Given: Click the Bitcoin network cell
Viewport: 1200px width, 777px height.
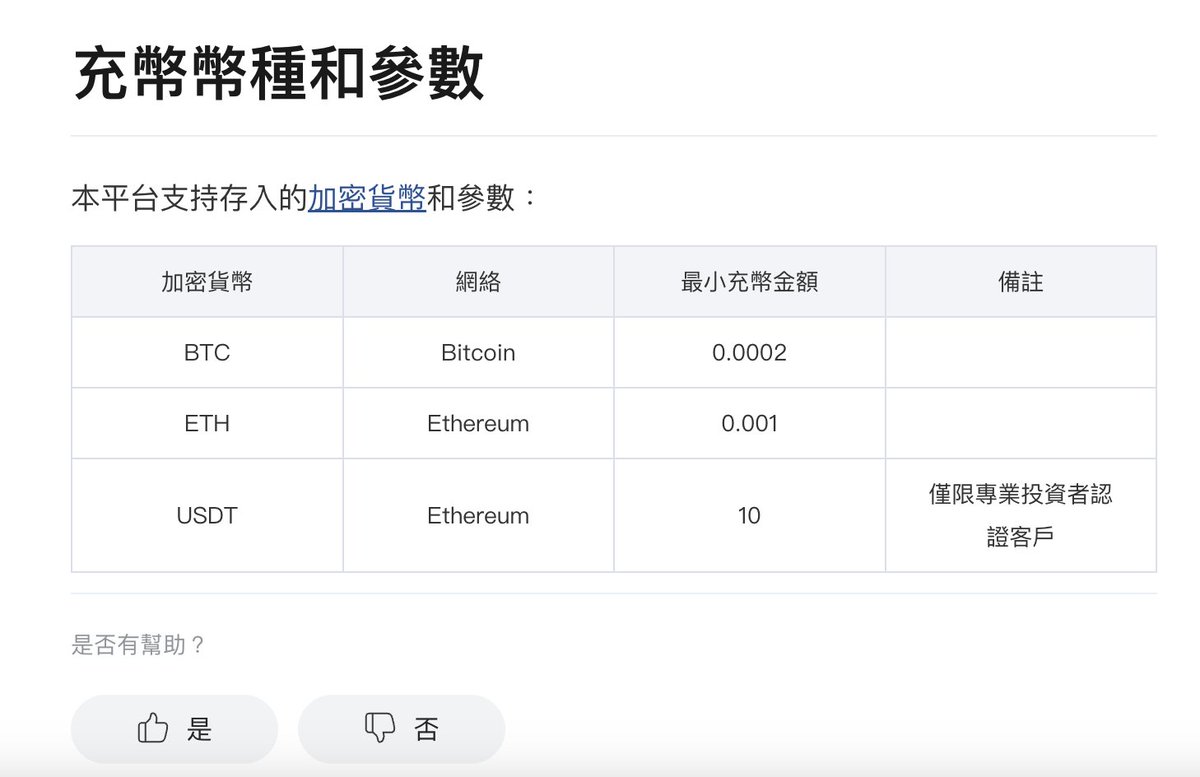Looking at the screenshot, I should (478, 353).
